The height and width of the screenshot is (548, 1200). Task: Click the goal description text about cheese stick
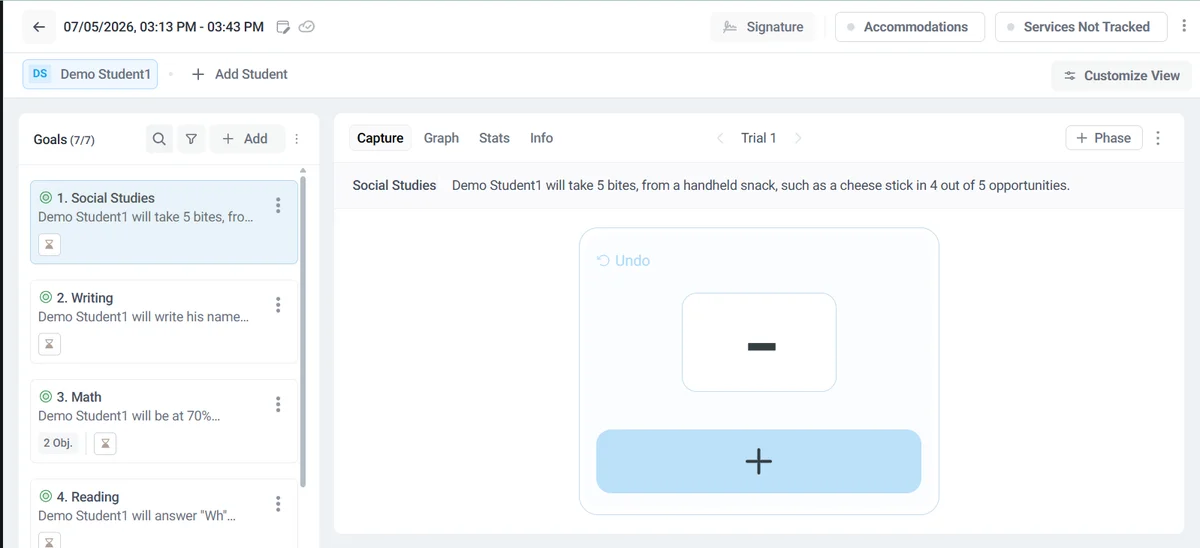[x=760, y=185]
